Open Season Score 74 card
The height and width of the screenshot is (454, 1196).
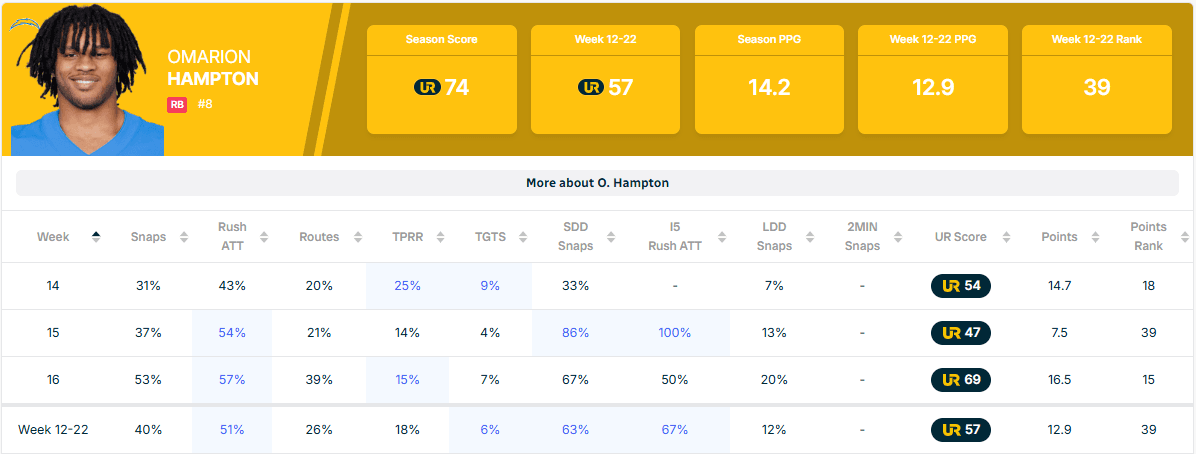441,79
